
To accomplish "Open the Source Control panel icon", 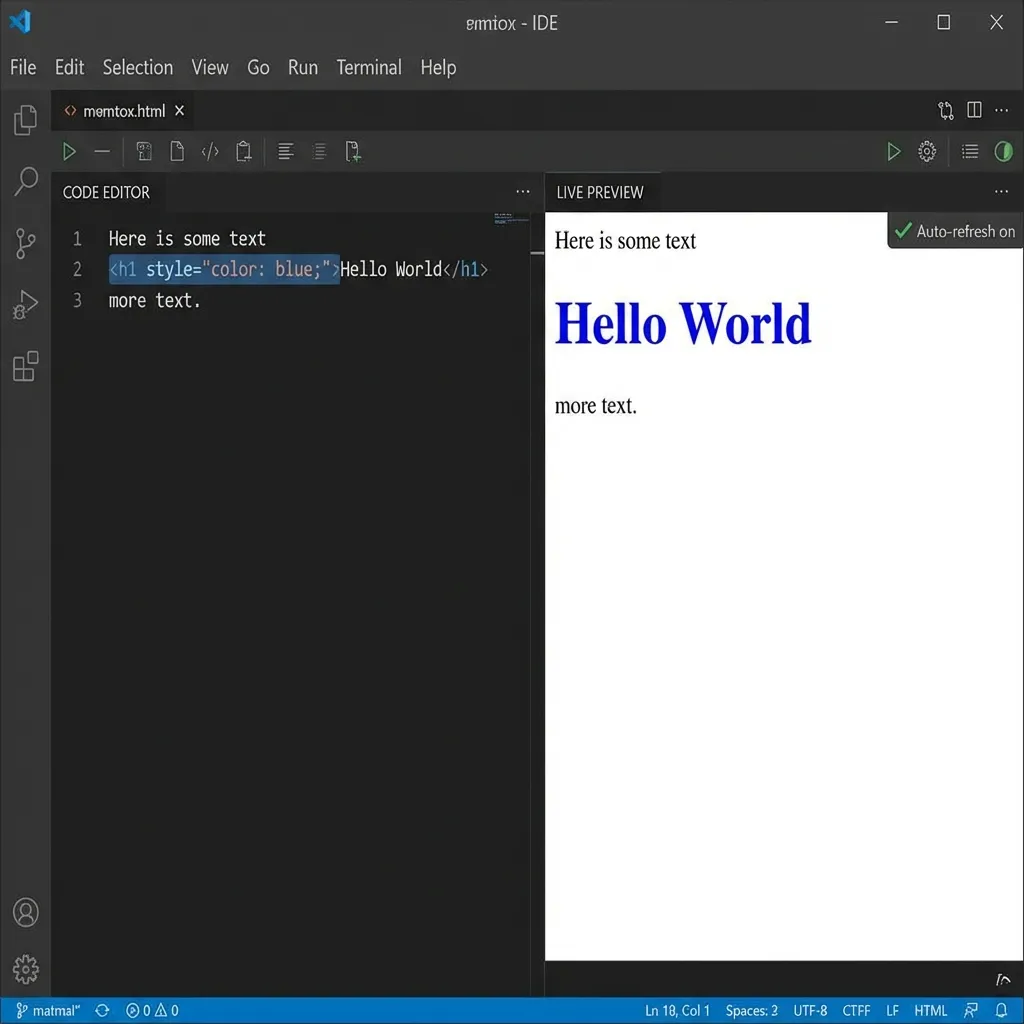I will coord(25,242).
